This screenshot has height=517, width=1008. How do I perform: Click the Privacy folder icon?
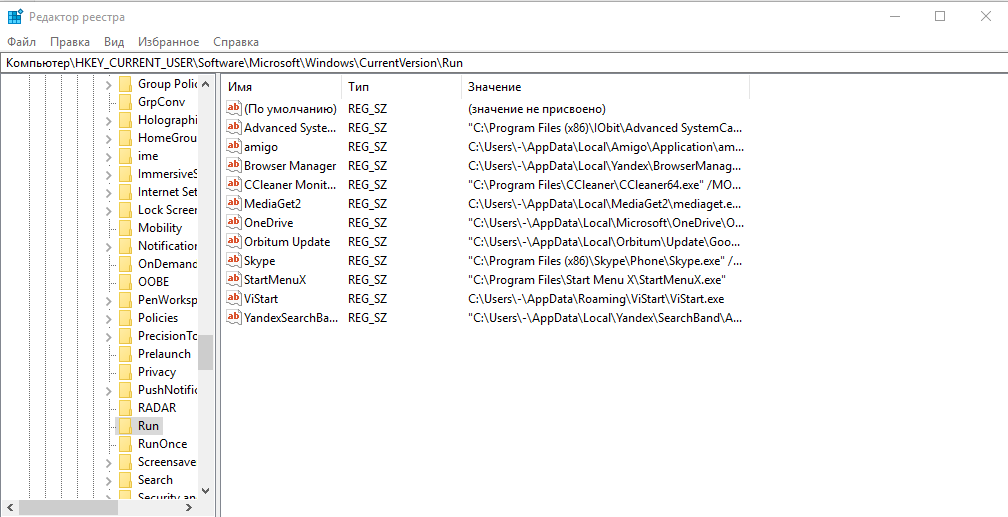125,372
